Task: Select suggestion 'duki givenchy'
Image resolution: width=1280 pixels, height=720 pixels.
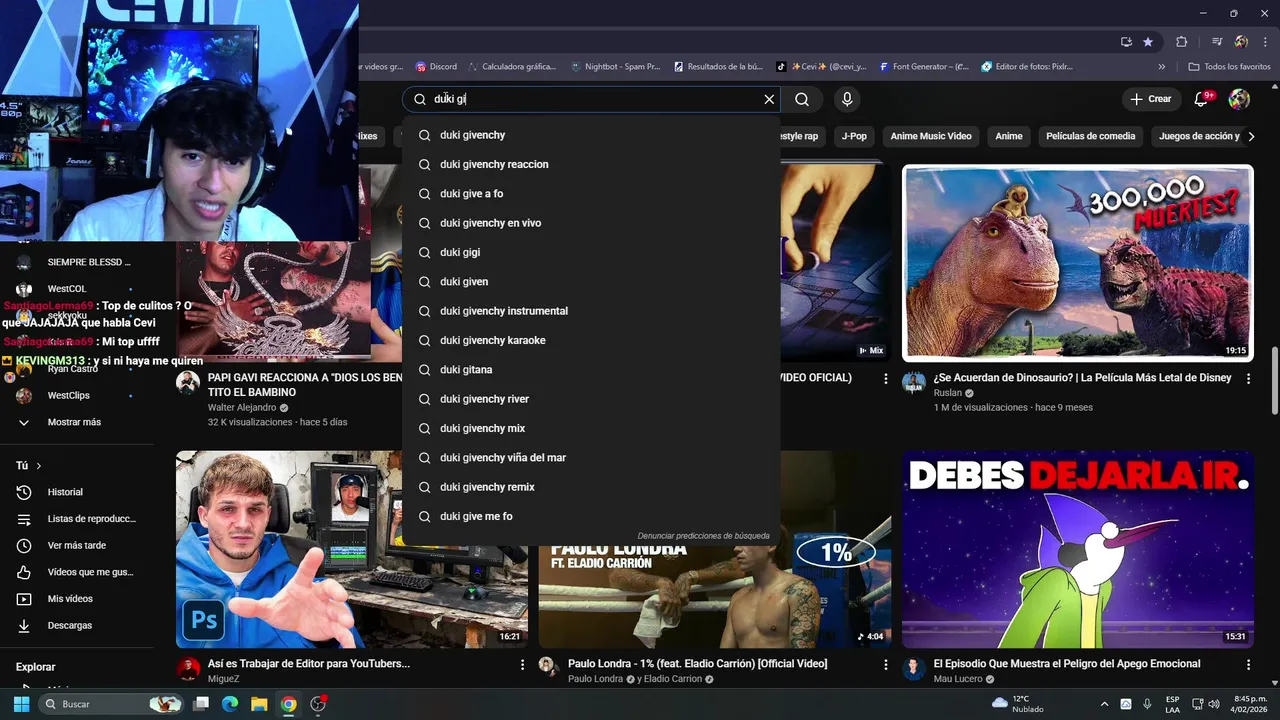Action: (x=591, y=135)
